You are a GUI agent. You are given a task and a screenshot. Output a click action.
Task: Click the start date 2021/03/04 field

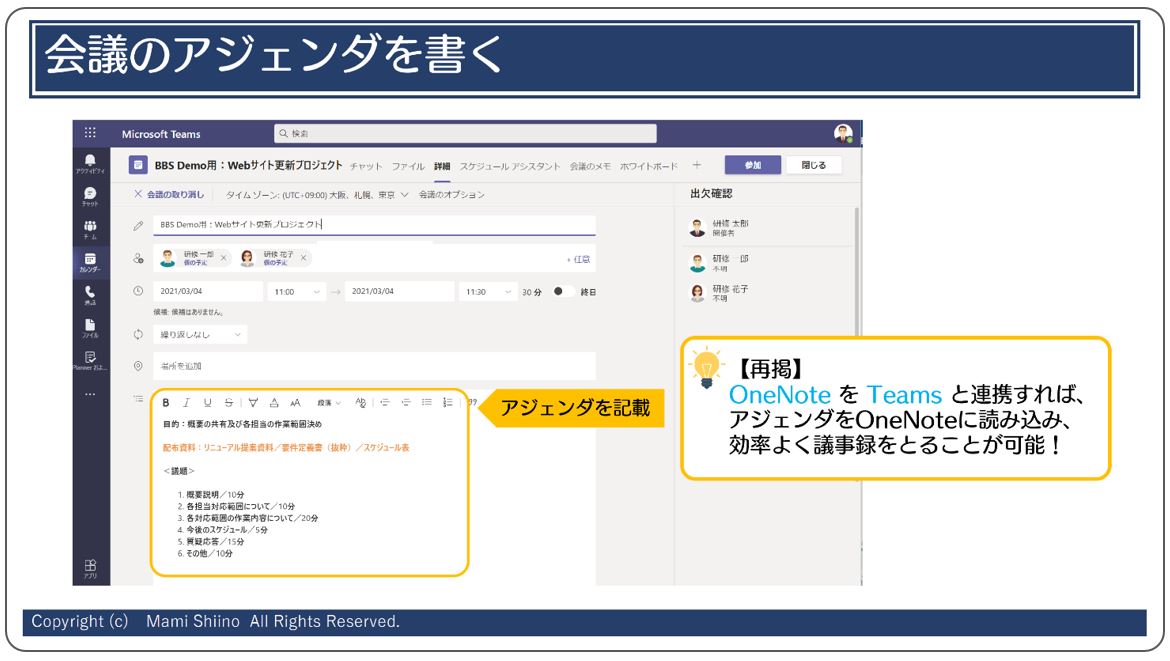point(207,292)
